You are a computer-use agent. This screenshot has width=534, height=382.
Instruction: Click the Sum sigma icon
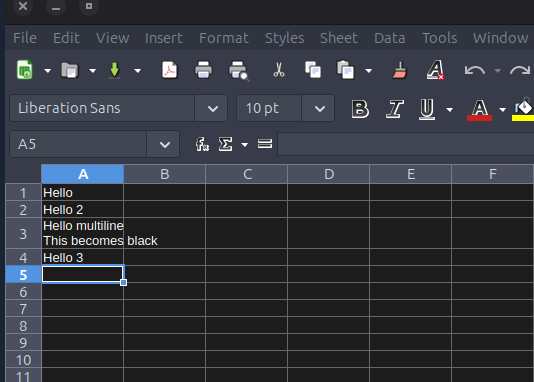pos(225,144)
